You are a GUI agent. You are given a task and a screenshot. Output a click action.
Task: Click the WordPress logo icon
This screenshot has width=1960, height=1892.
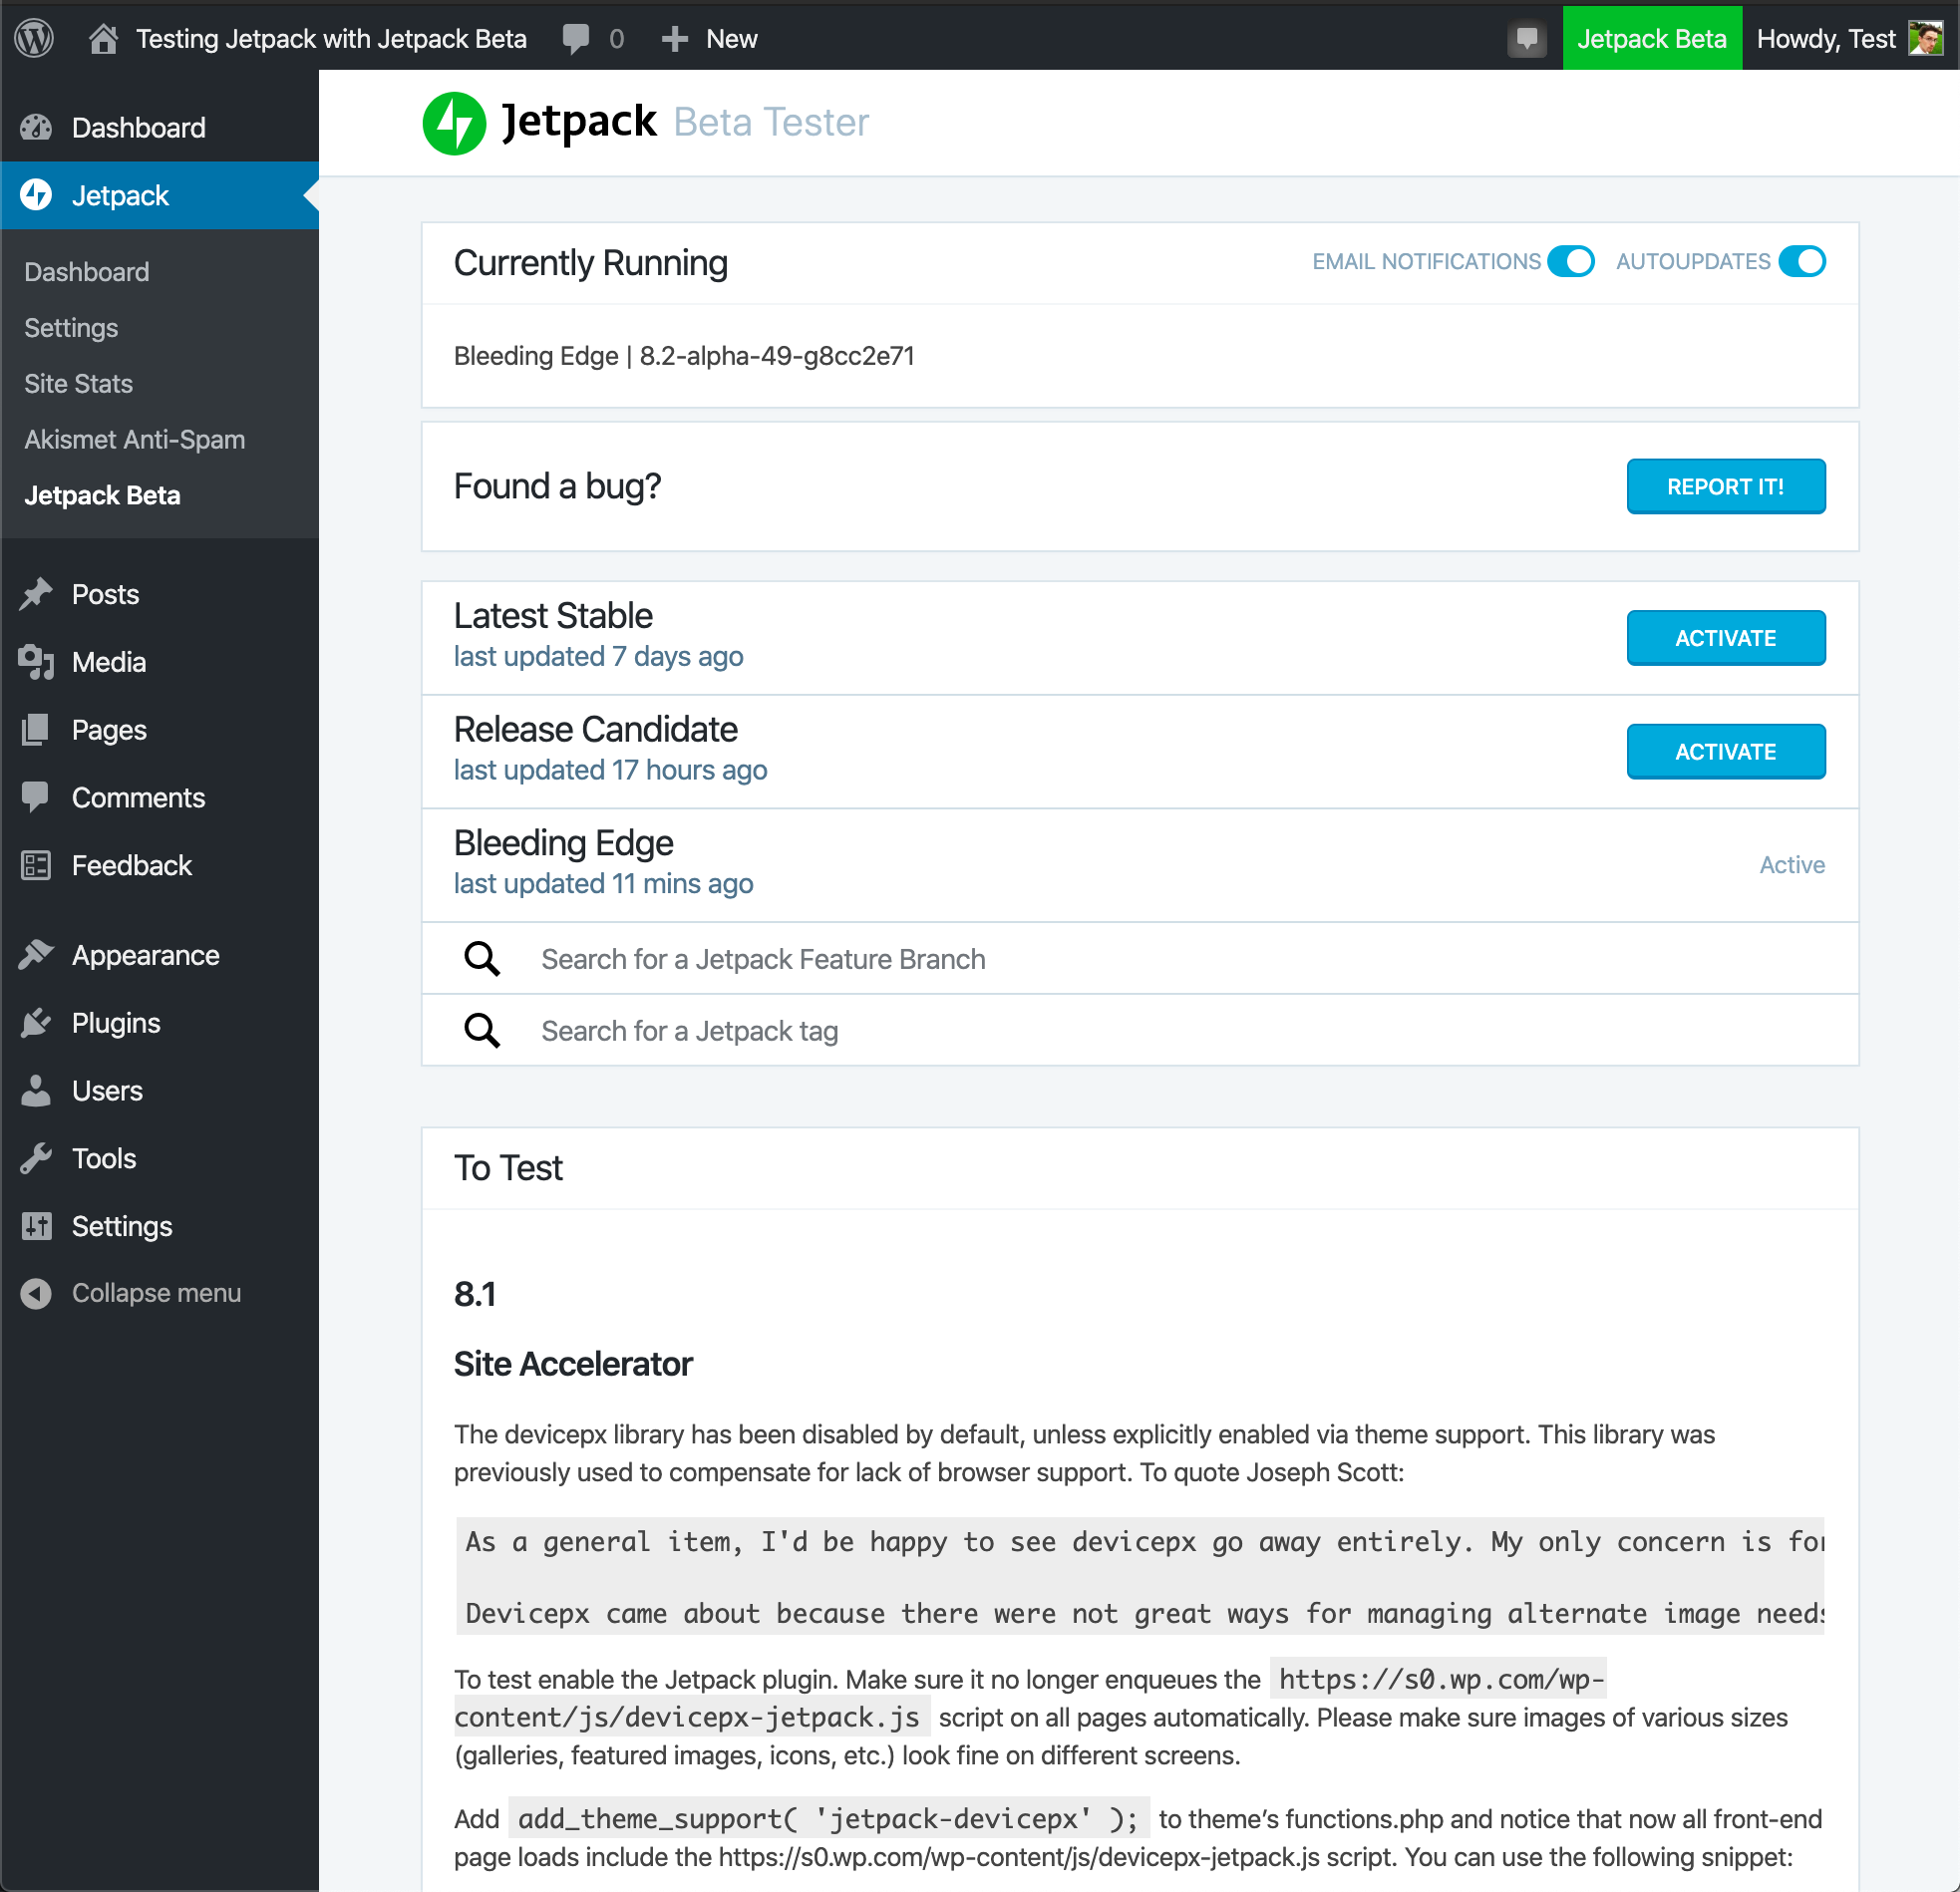tap(34, 39)
